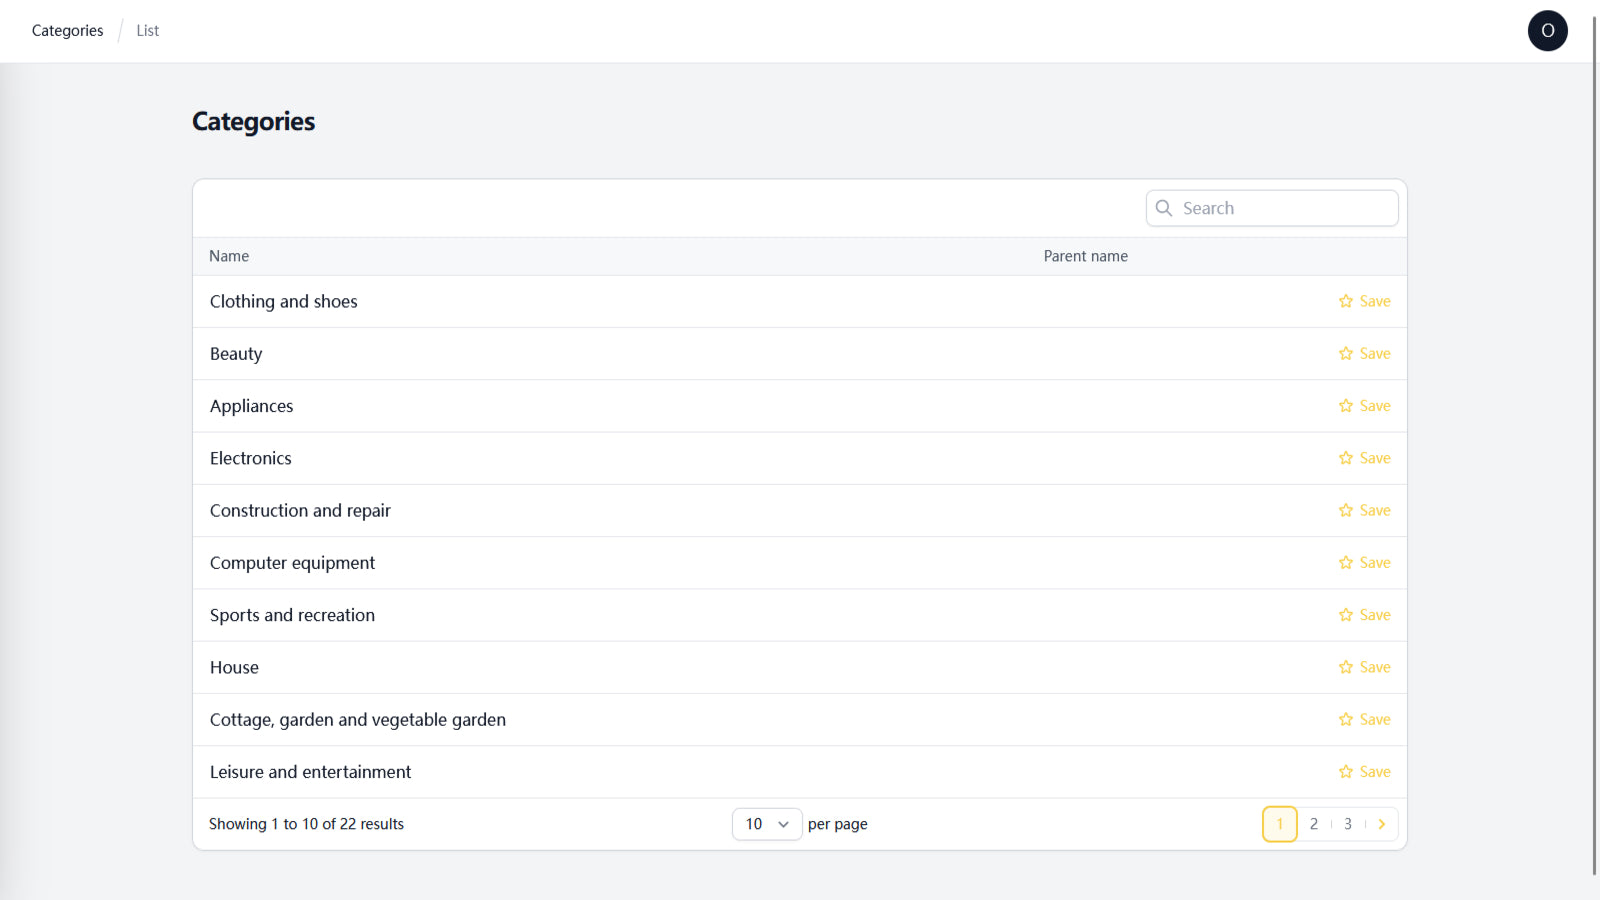The image size is (1600, 900).
Task: Click the star icon in the House row
Action: [x=1346, y=667]
